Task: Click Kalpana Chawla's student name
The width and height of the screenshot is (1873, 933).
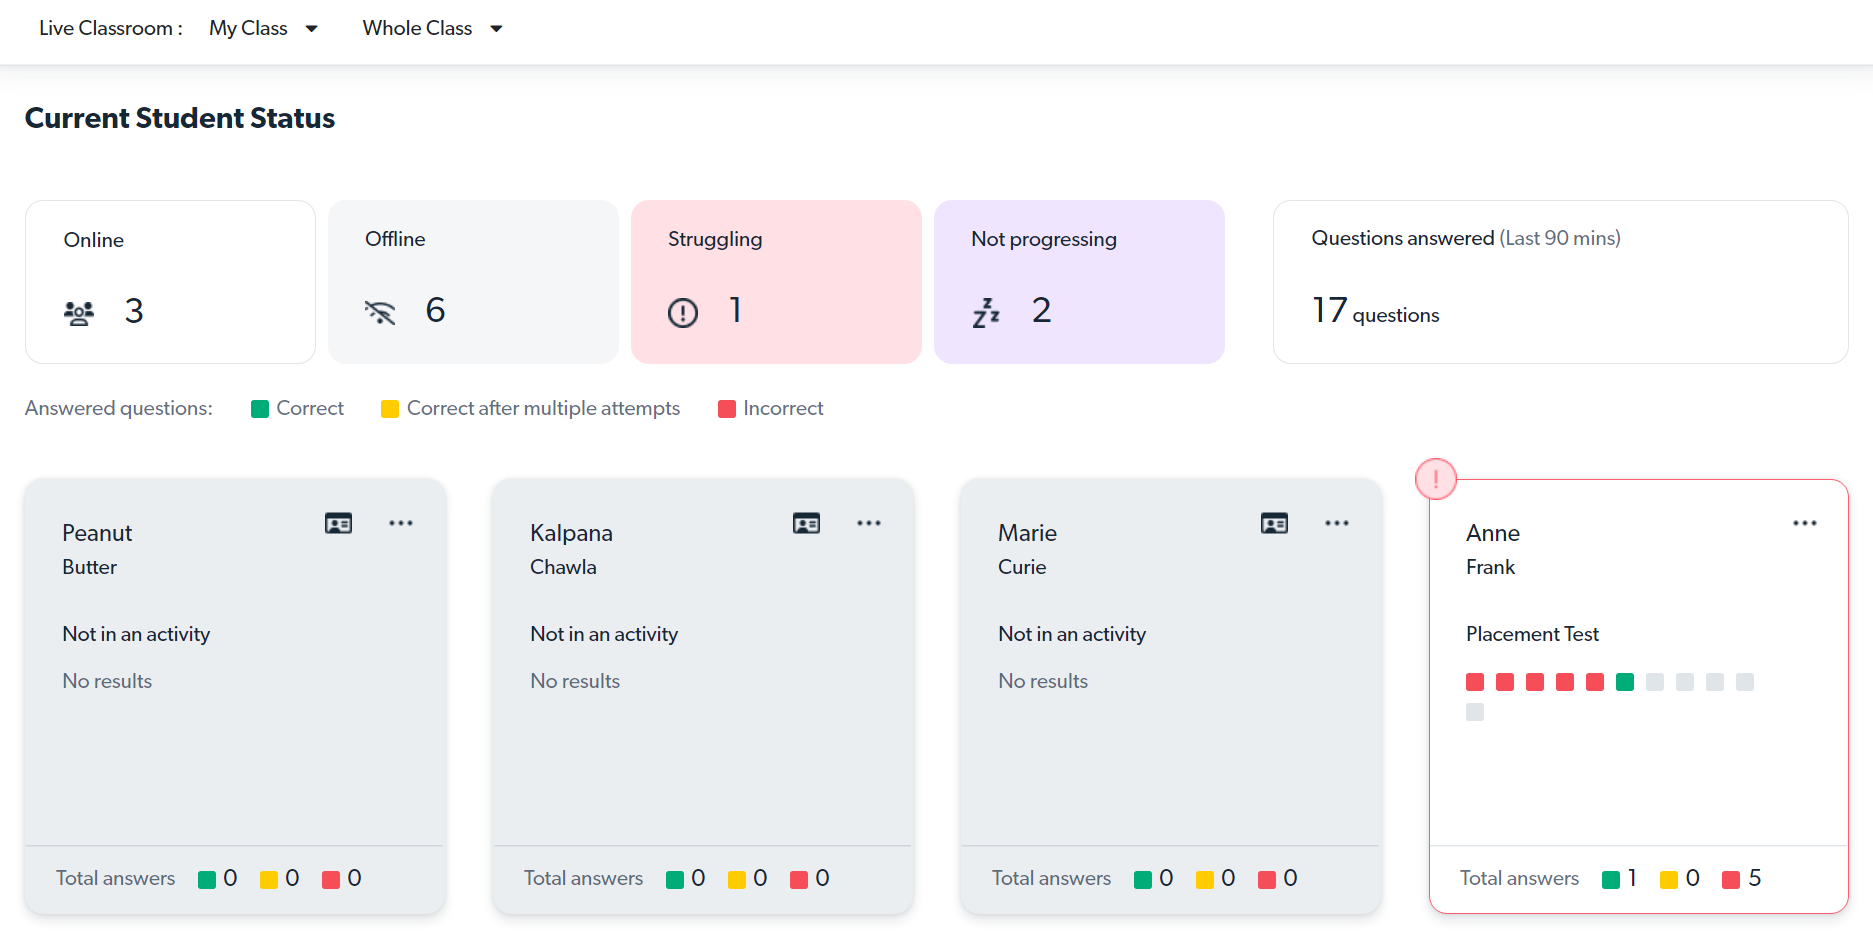Action: (x=571, y=549)
